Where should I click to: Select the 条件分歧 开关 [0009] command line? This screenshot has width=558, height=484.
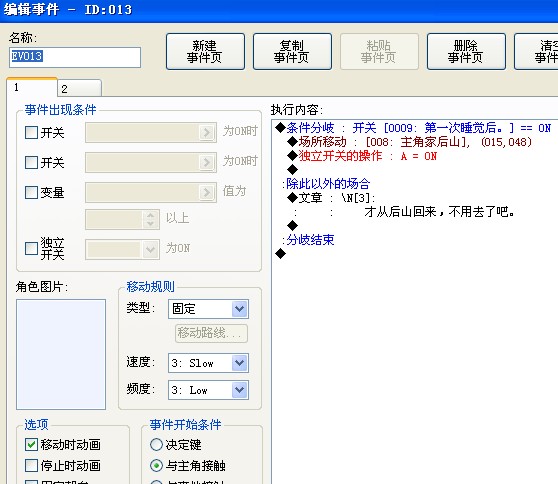click(x=413, y=128)
